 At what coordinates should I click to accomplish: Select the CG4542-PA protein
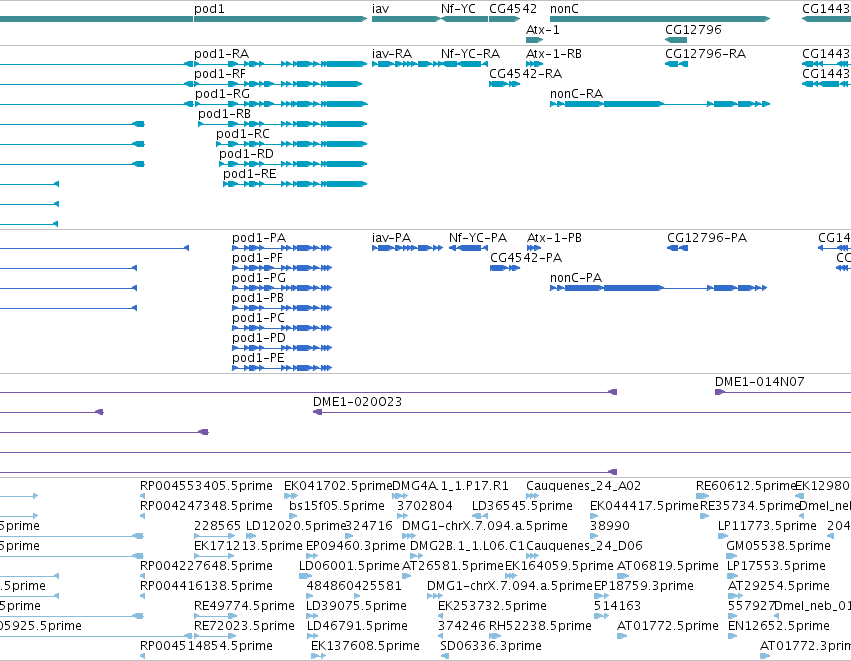point(526,258)
